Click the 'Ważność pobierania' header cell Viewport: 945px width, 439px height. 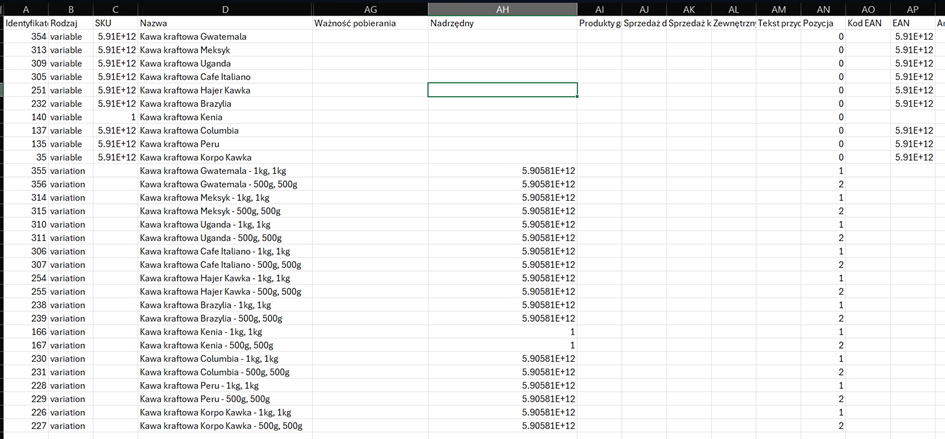[370, 23]
